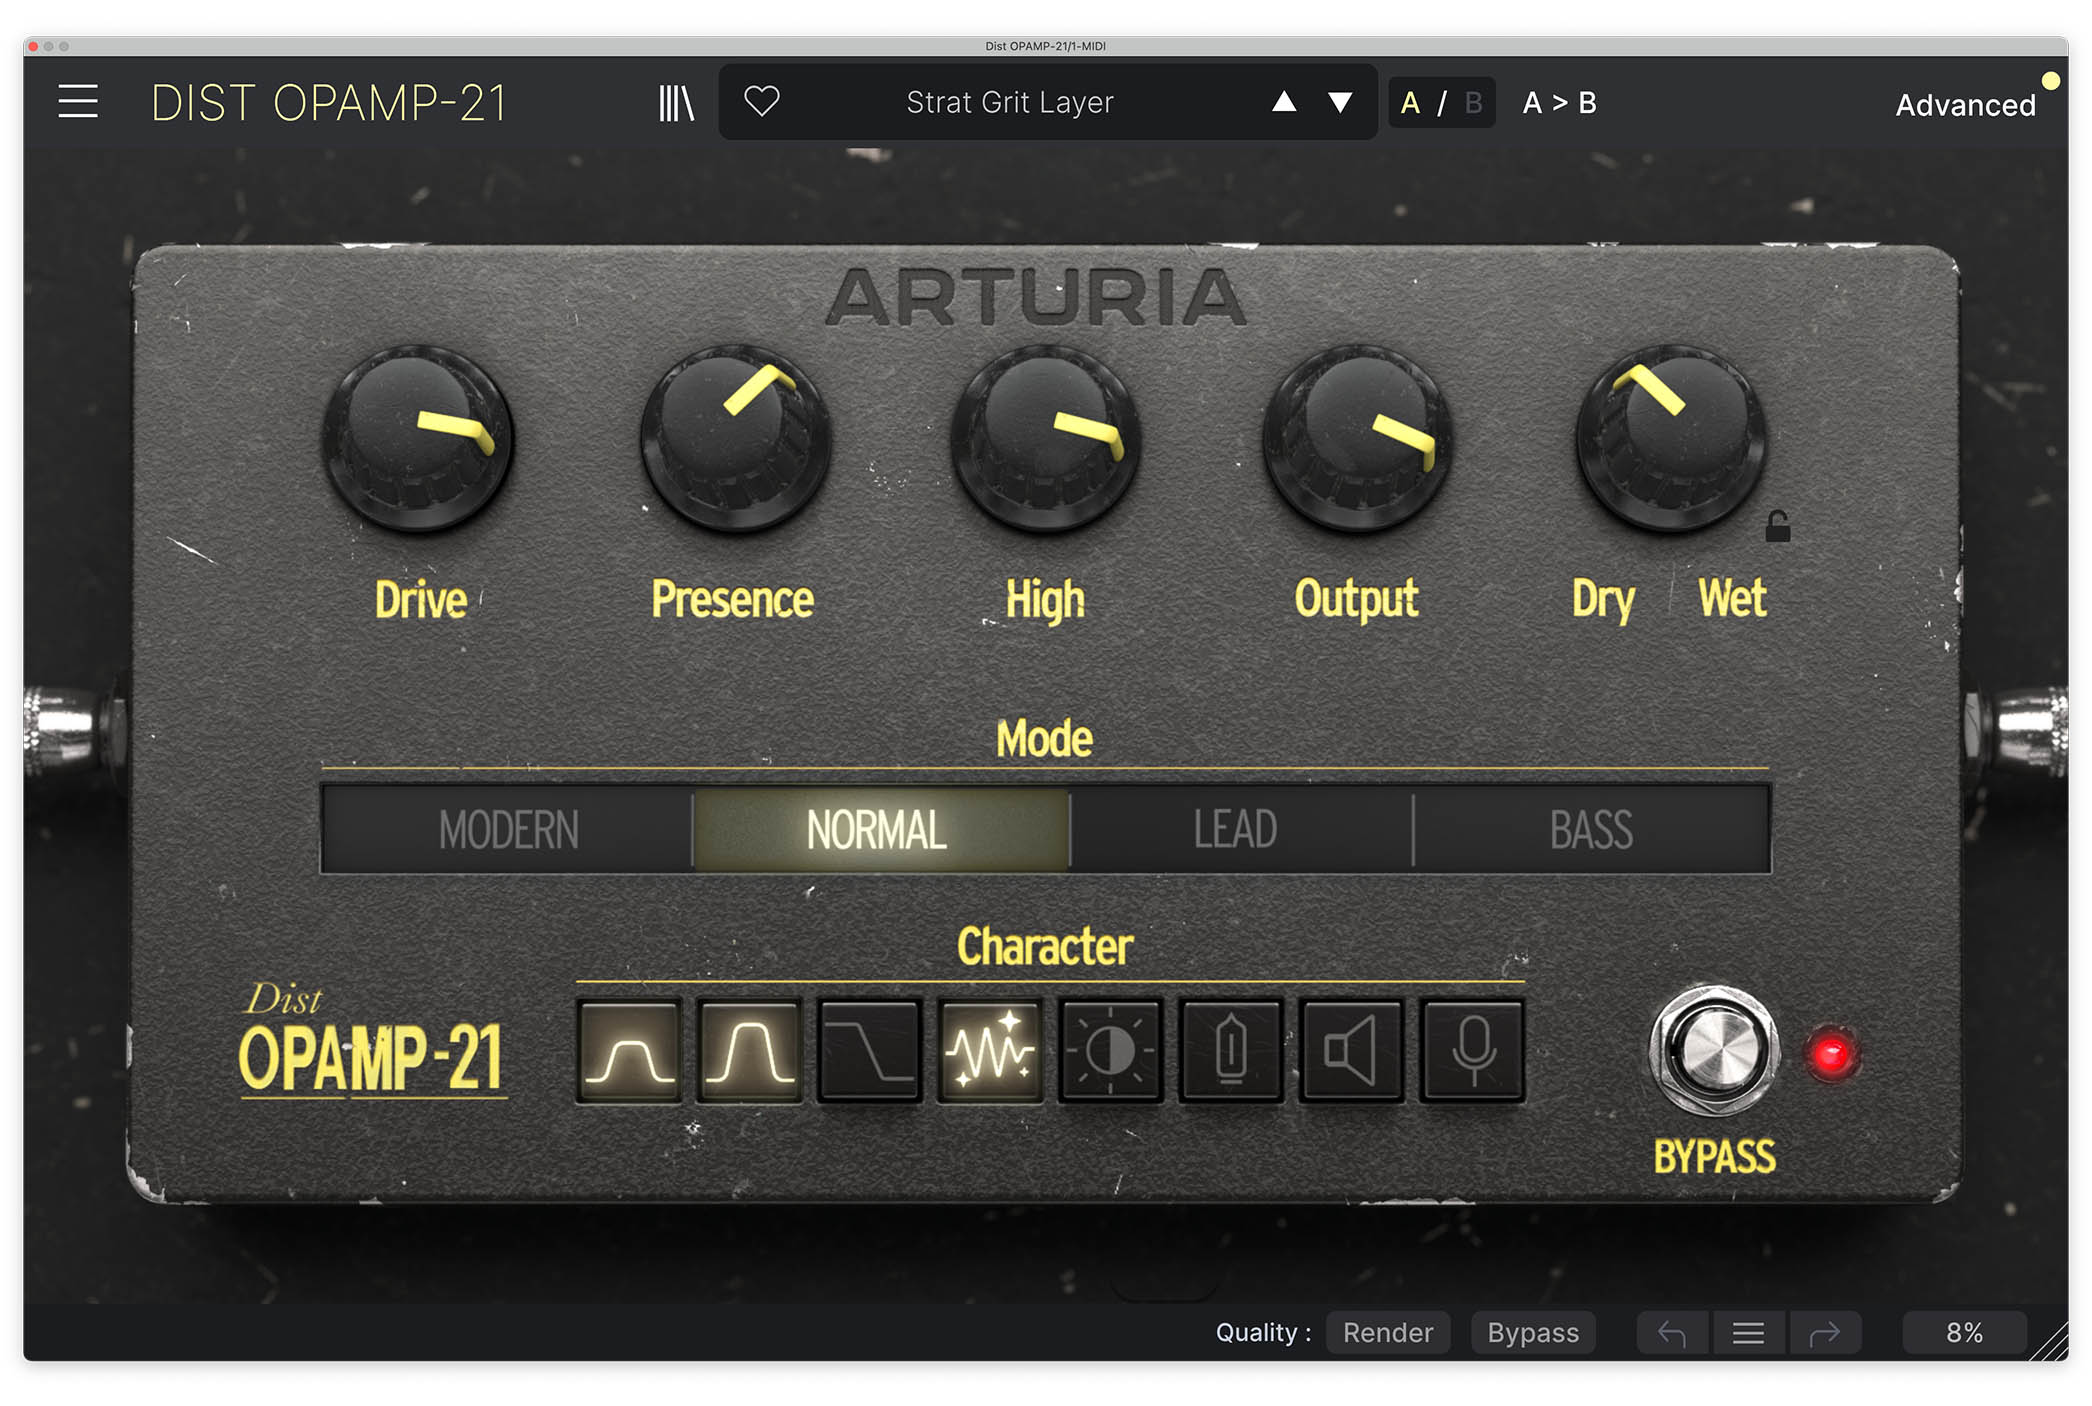Toggle the low-pass filter slope character button
The image size is (2092, 1406).
[869, 1051]
